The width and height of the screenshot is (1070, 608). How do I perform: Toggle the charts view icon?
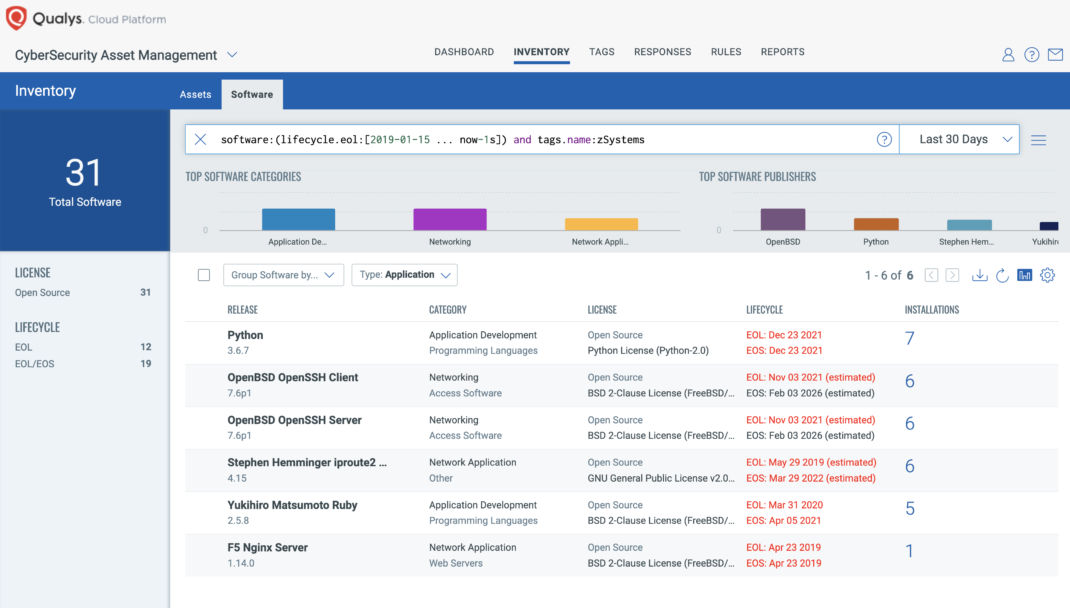click(1023, 274)
